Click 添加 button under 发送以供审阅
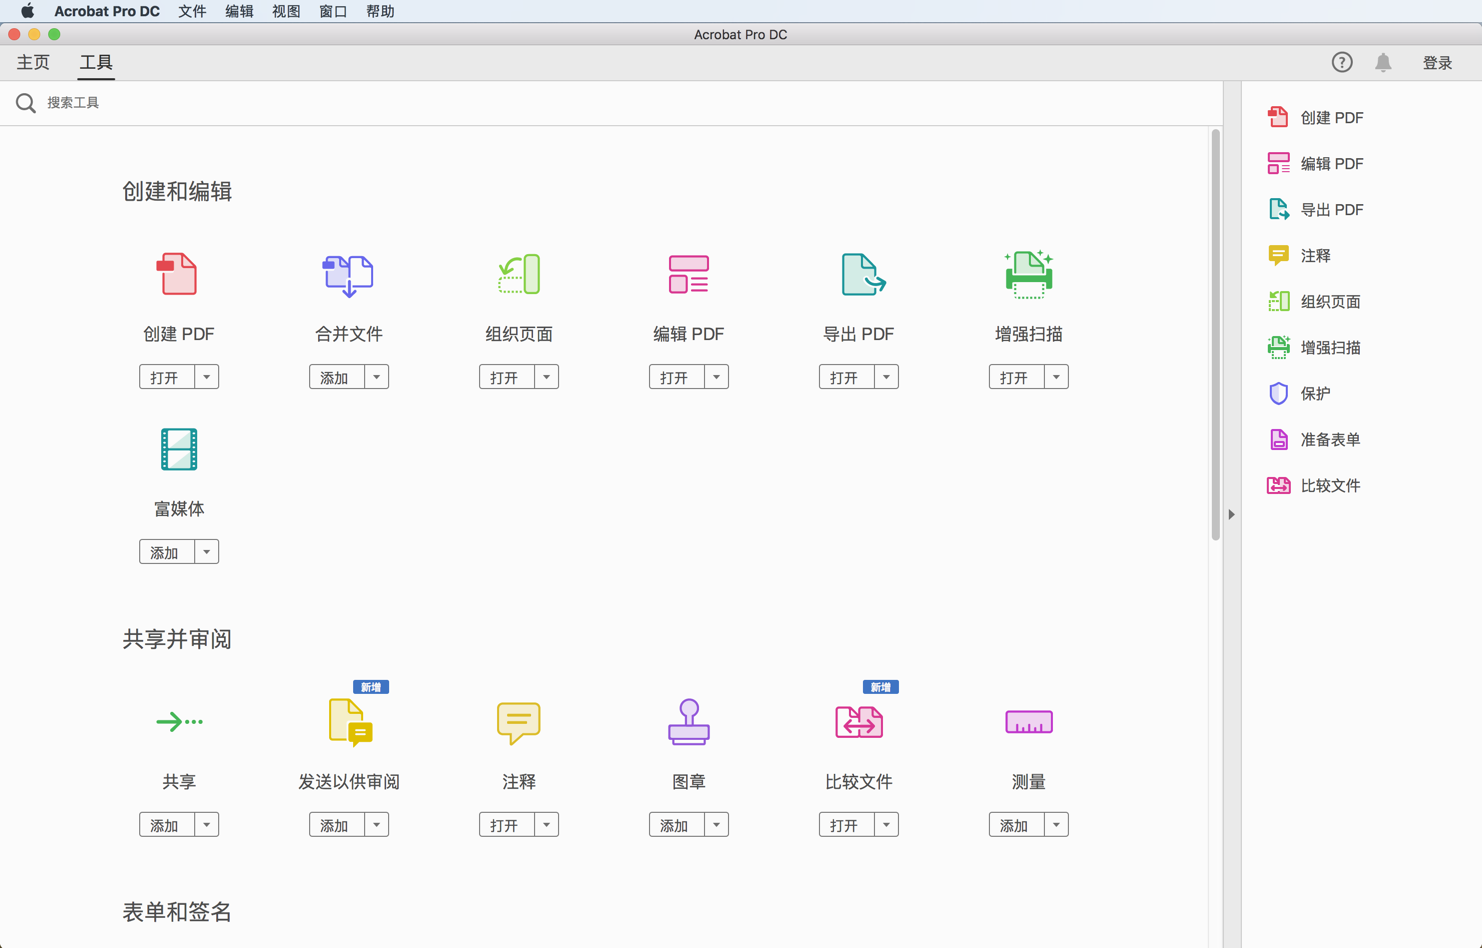Viewport: 1482px width, 948px height. (x=336, y=825)
